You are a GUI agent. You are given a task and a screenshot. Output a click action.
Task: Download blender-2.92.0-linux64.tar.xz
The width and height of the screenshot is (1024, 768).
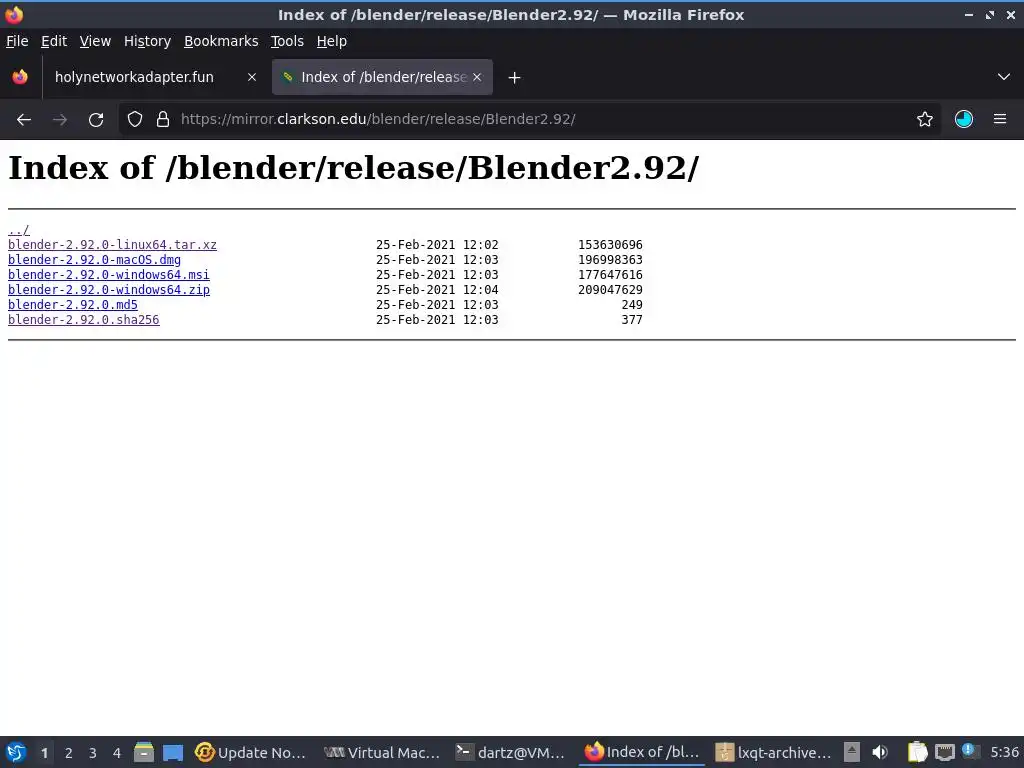pyautogui.click(x=112, y=245)
